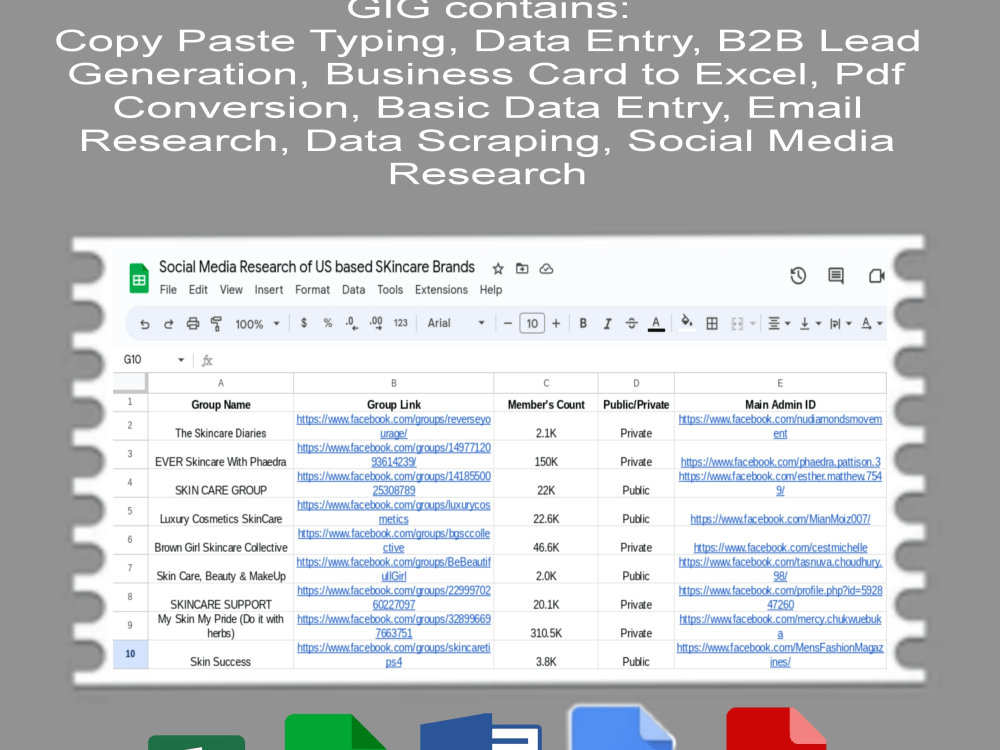
Task: Click the select-all corner box
Action: [130, 383]
